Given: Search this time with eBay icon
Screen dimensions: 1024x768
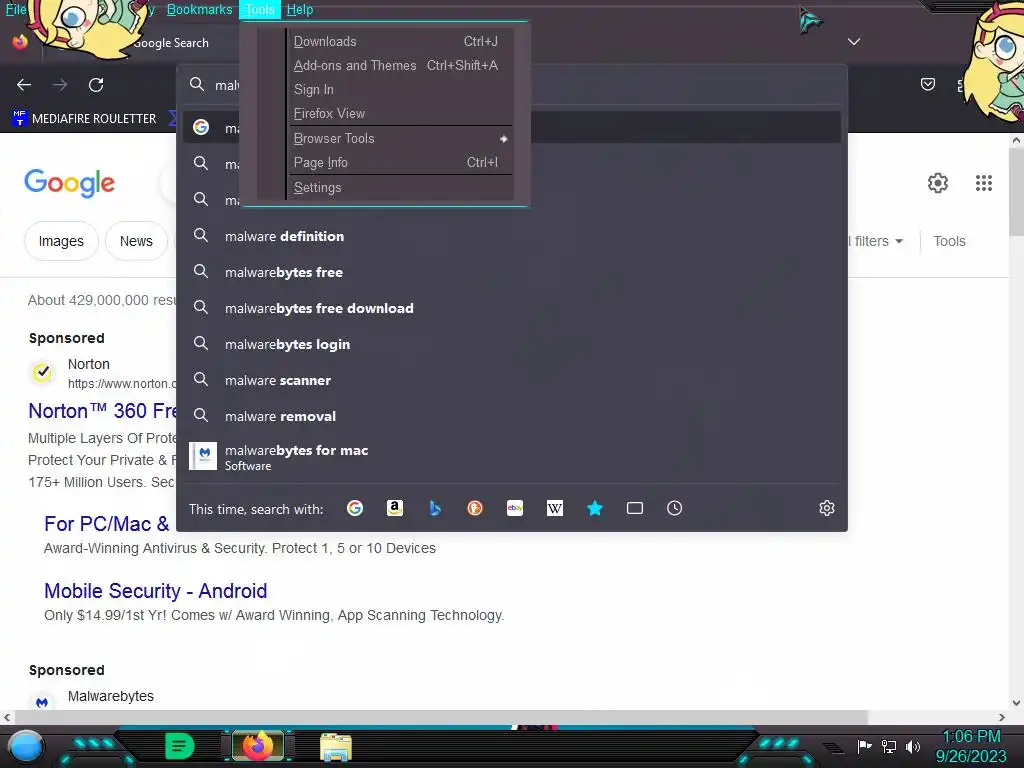Looking at the screenshot, I should (515, 508).
